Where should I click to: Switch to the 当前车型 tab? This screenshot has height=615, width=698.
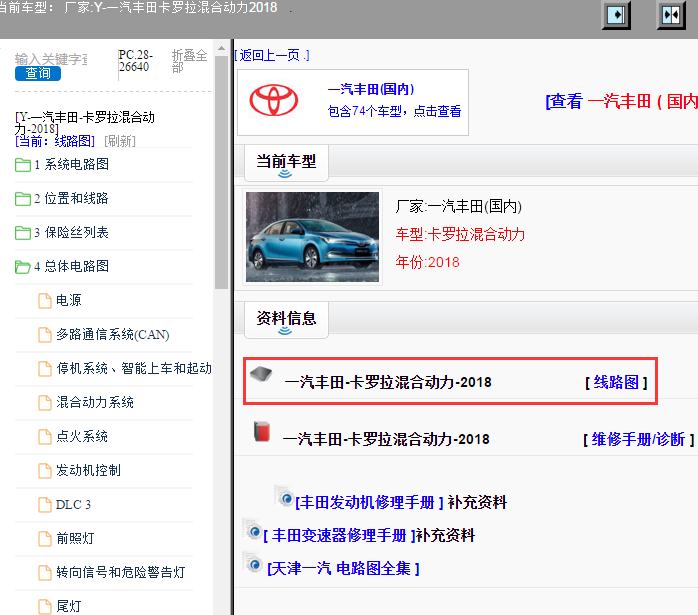click(x=286, y=162)
